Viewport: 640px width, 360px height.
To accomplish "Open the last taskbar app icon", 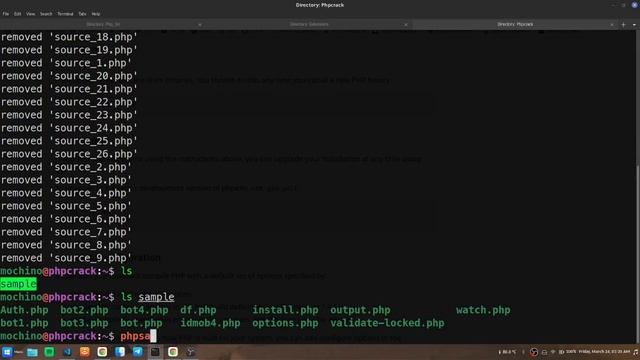I will tap(191, 352).
